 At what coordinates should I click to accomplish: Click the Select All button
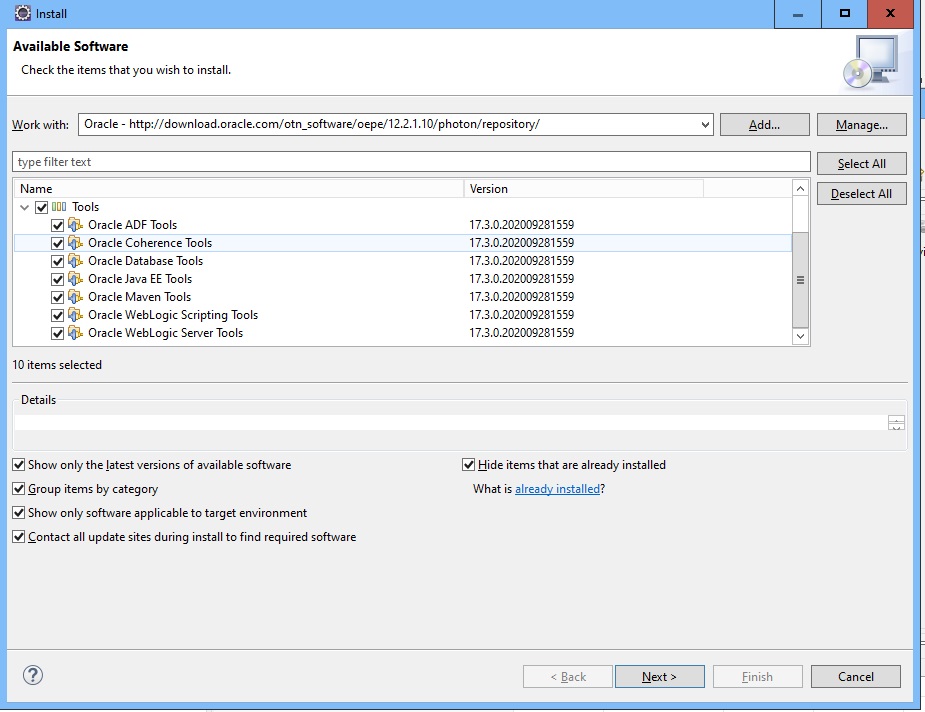click(x=861, y=163)
